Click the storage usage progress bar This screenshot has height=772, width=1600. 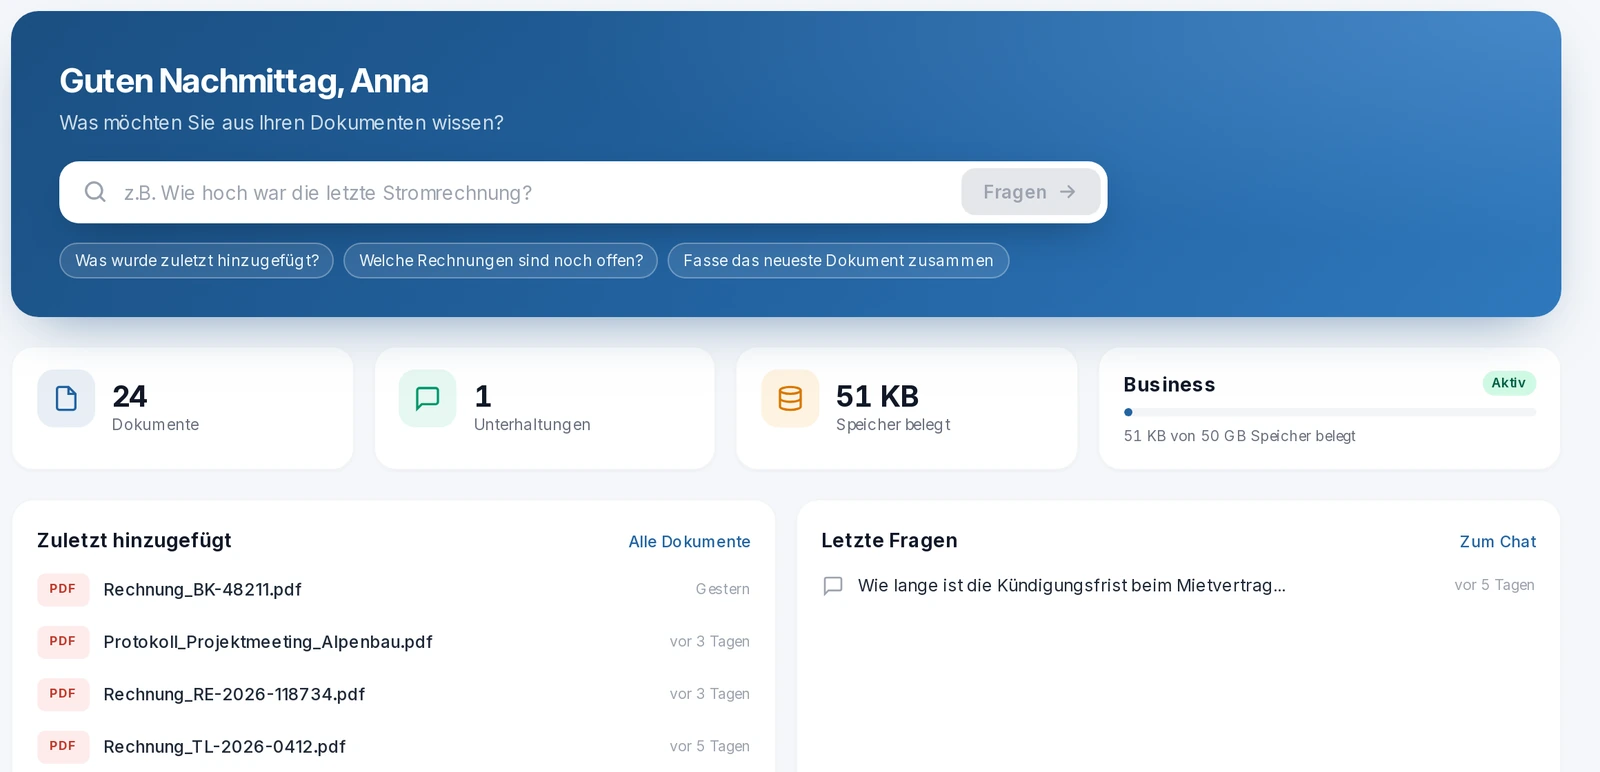[x=1329, y=412]
